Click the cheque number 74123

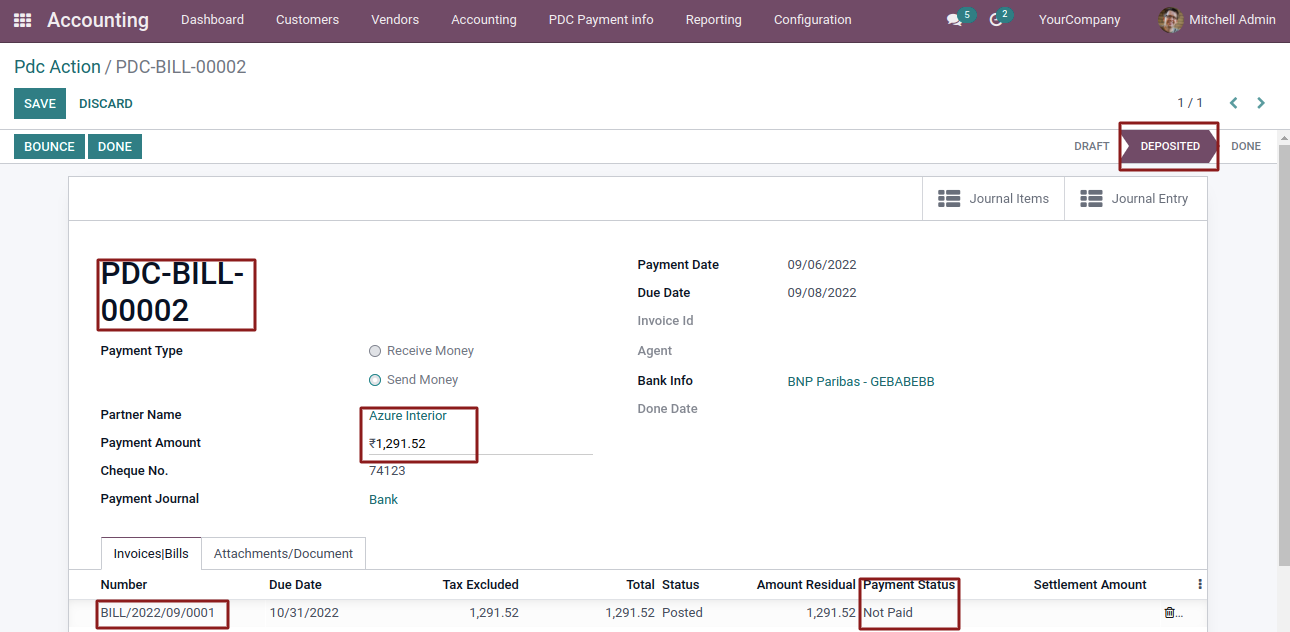387,471
